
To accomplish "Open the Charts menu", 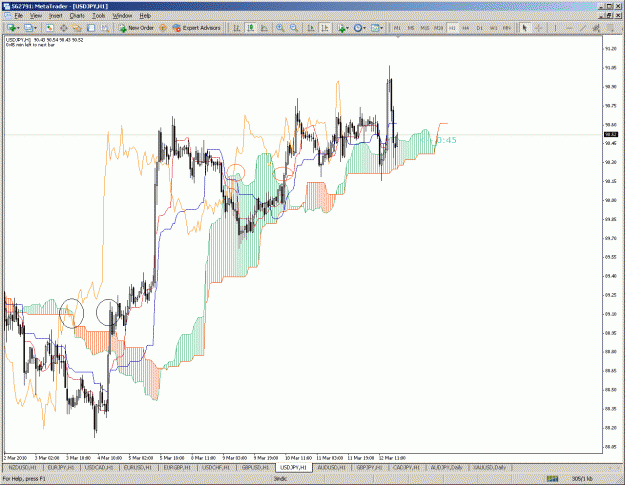I will tap(77, 16).
